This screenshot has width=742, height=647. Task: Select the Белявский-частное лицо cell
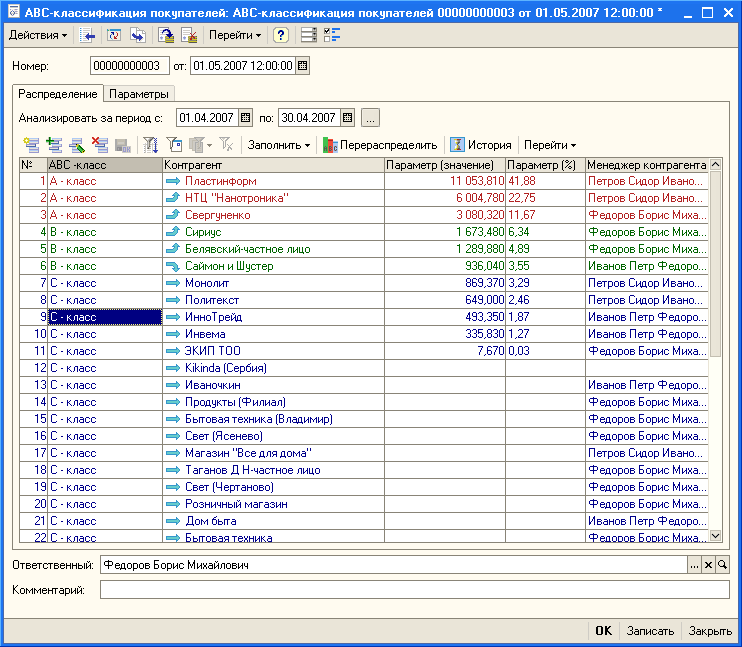click(x=273, y=249)
